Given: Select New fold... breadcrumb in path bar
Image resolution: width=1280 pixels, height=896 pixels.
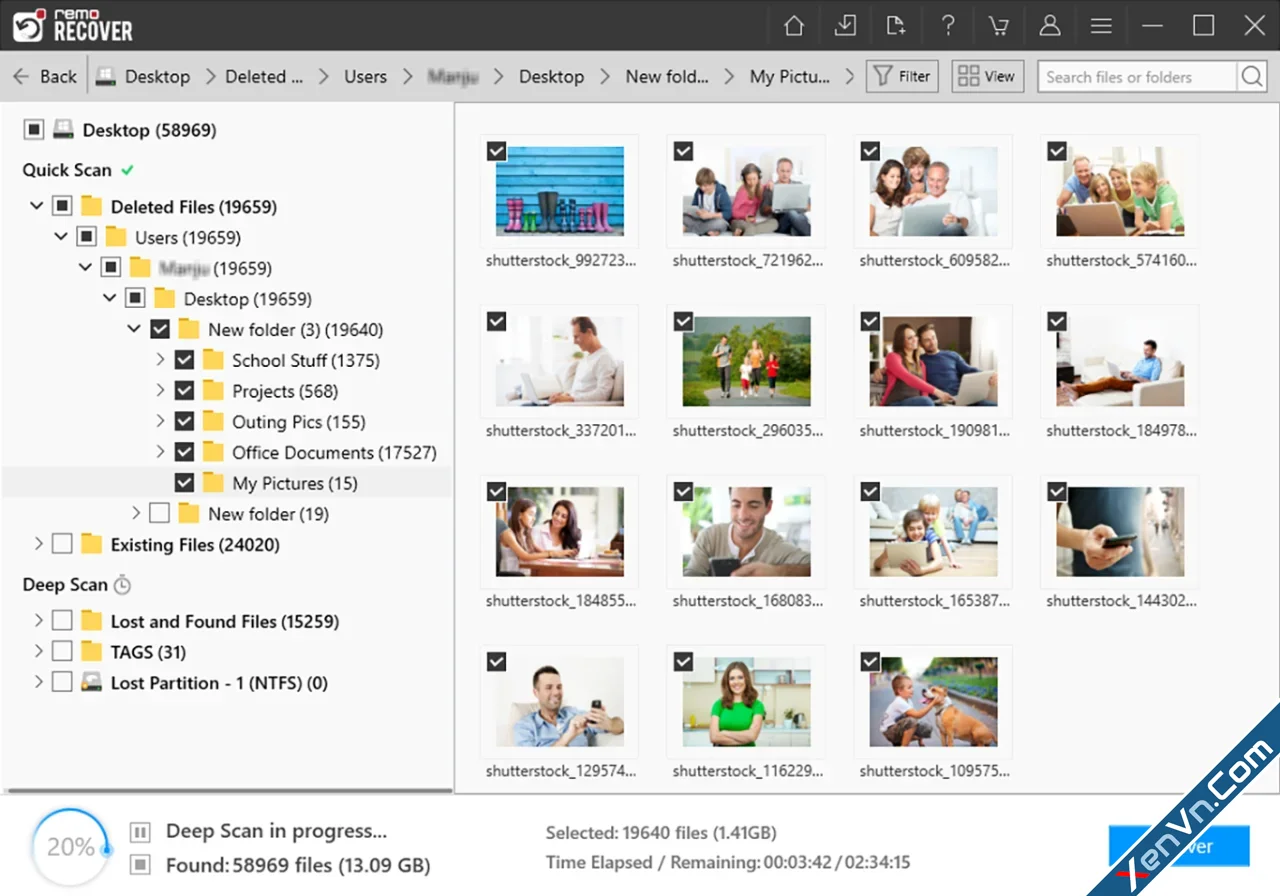Looking at the screenshot, I should pos(667,77).
